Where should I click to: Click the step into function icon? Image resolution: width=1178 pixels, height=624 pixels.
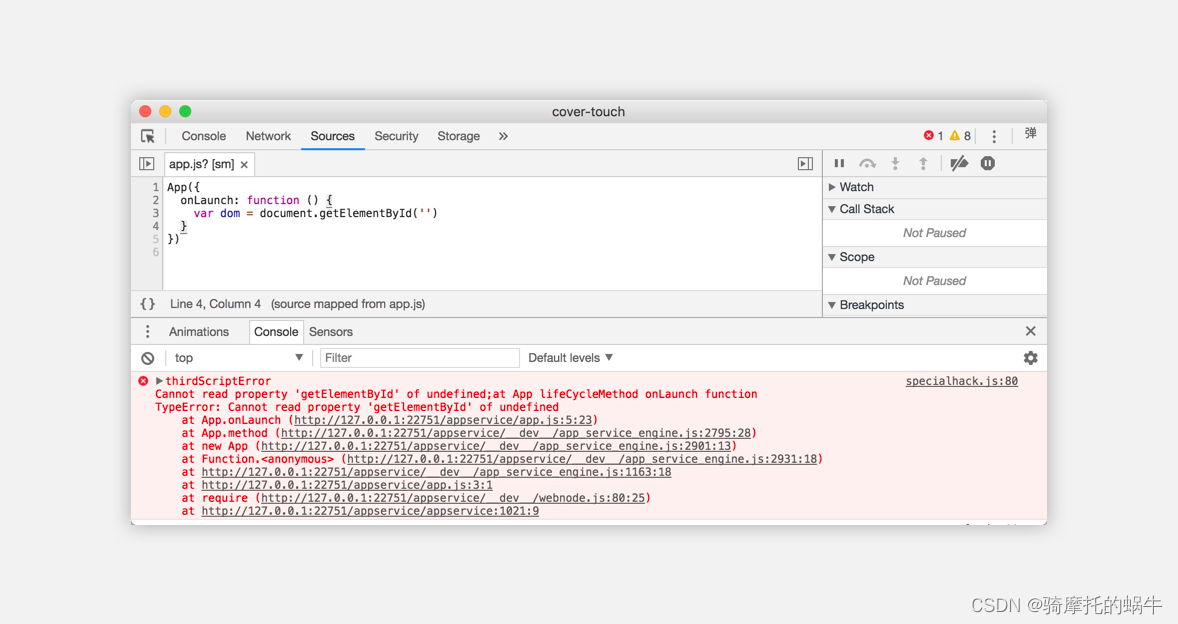pyautogui.click(x=895, y=163)
